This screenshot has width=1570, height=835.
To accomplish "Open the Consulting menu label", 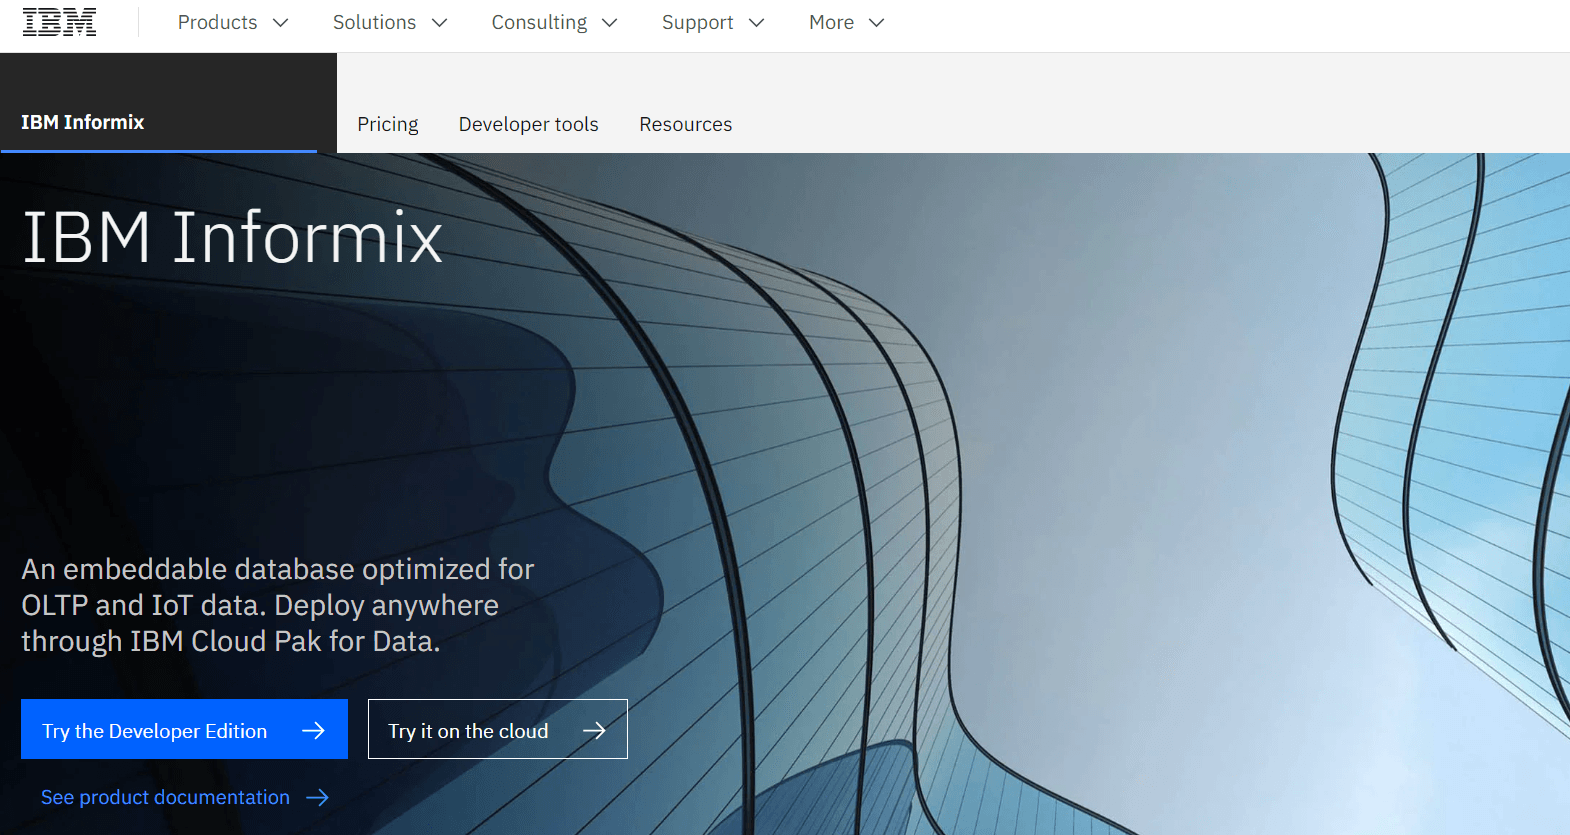I will coord(539,22).
